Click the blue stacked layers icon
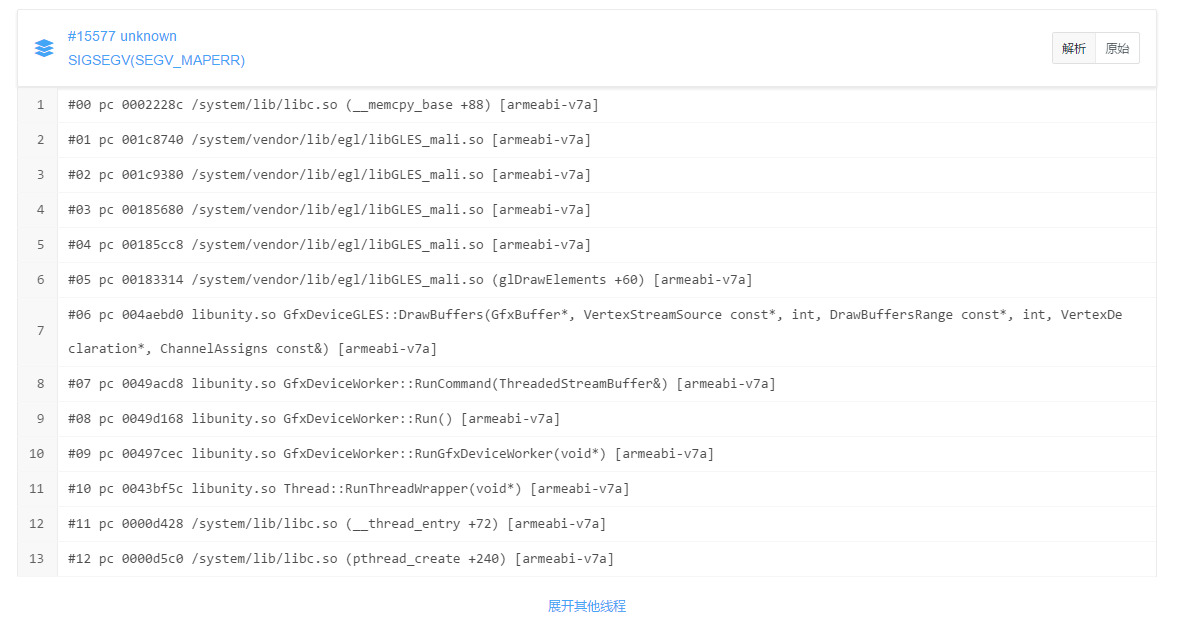Viewport: 1185px width, 629px height. 44,48
